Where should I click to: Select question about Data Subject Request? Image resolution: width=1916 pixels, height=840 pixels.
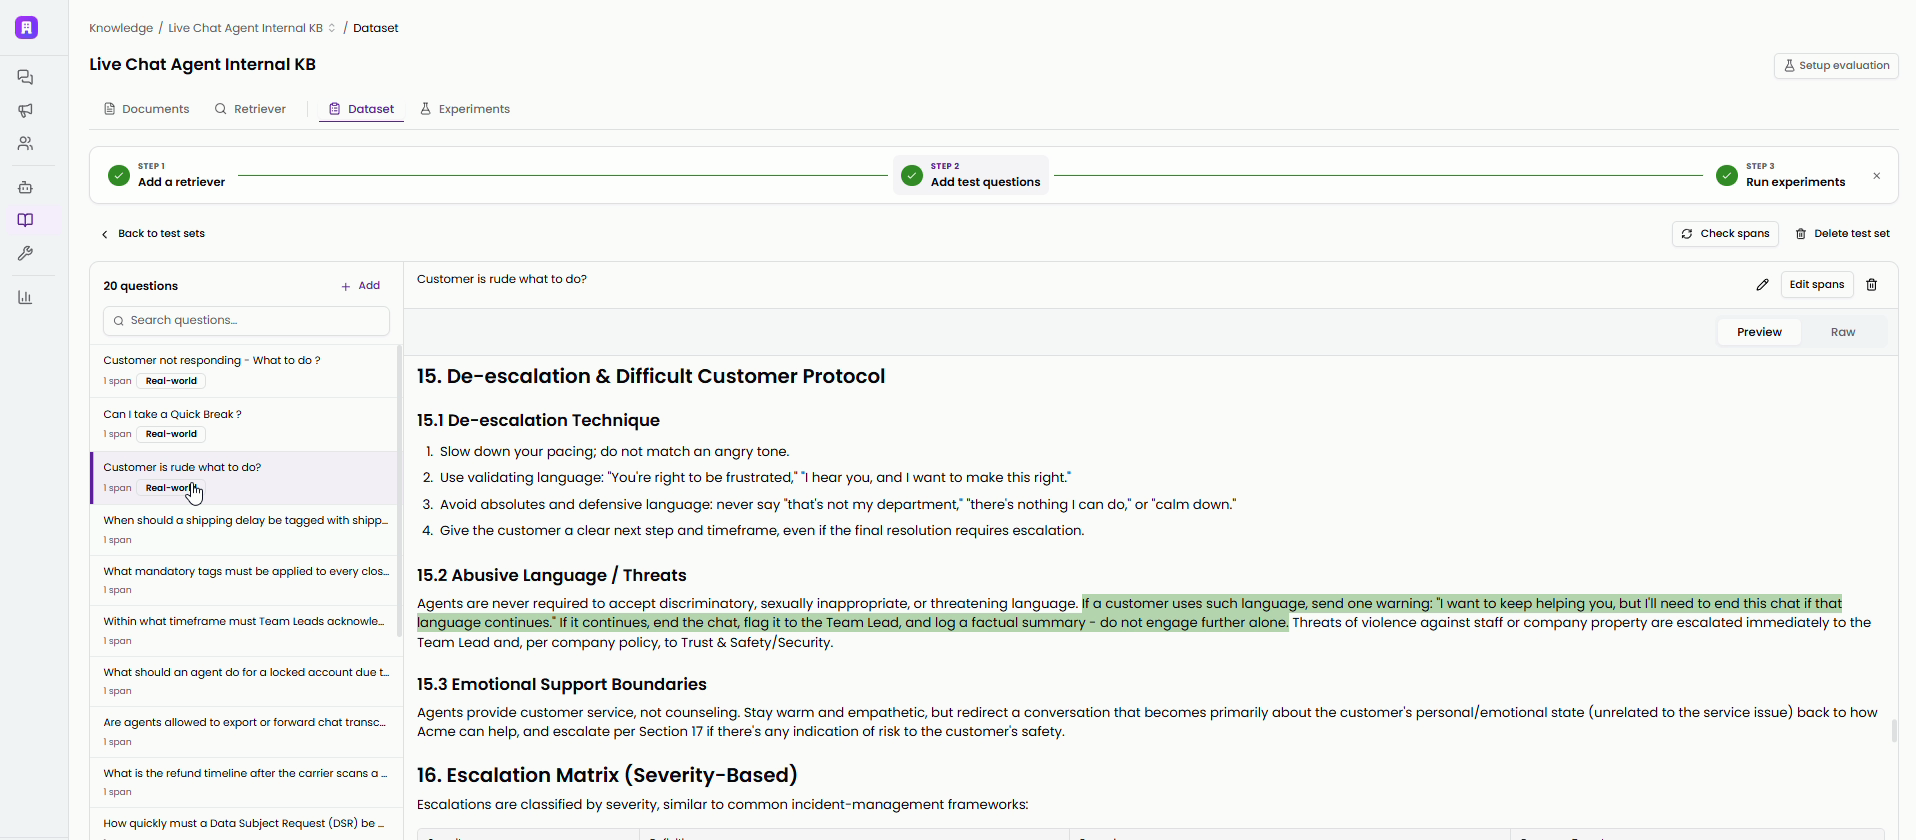[x=244, y=825]
